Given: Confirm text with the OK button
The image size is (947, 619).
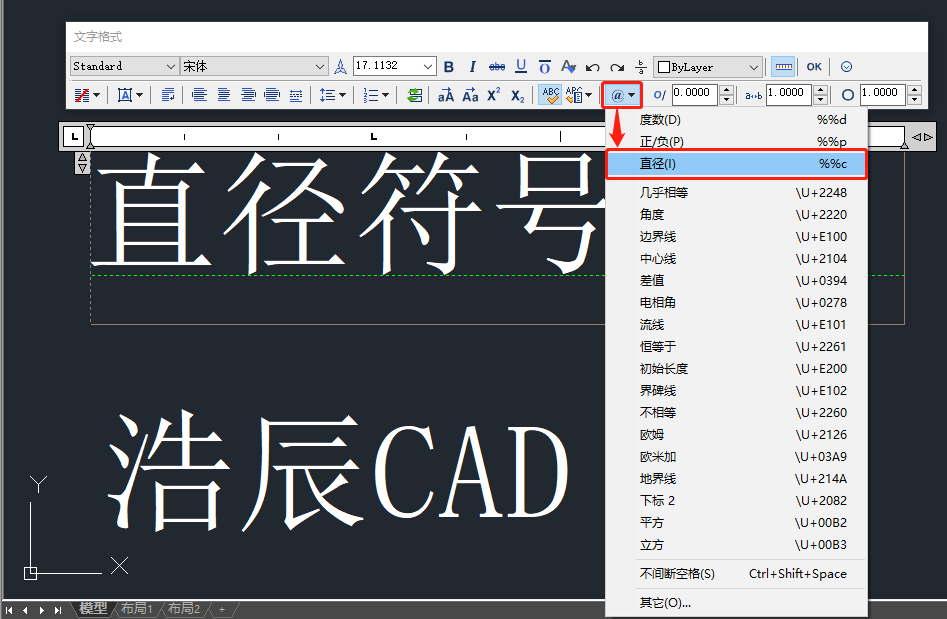Looking at the screenshot, I should 814,67.
